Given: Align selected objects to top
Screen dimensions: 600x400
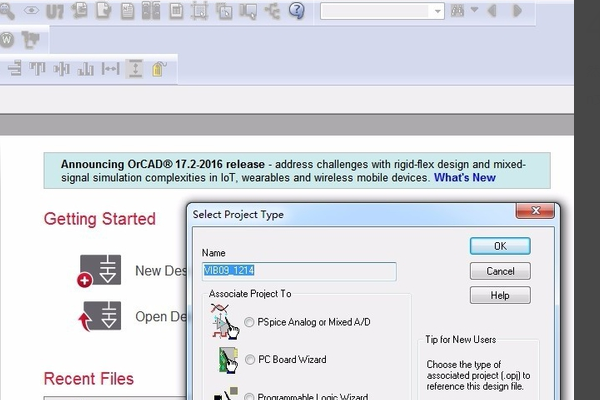Looking at the screenshot, I should pyautogui.click(x=38, y=69).
